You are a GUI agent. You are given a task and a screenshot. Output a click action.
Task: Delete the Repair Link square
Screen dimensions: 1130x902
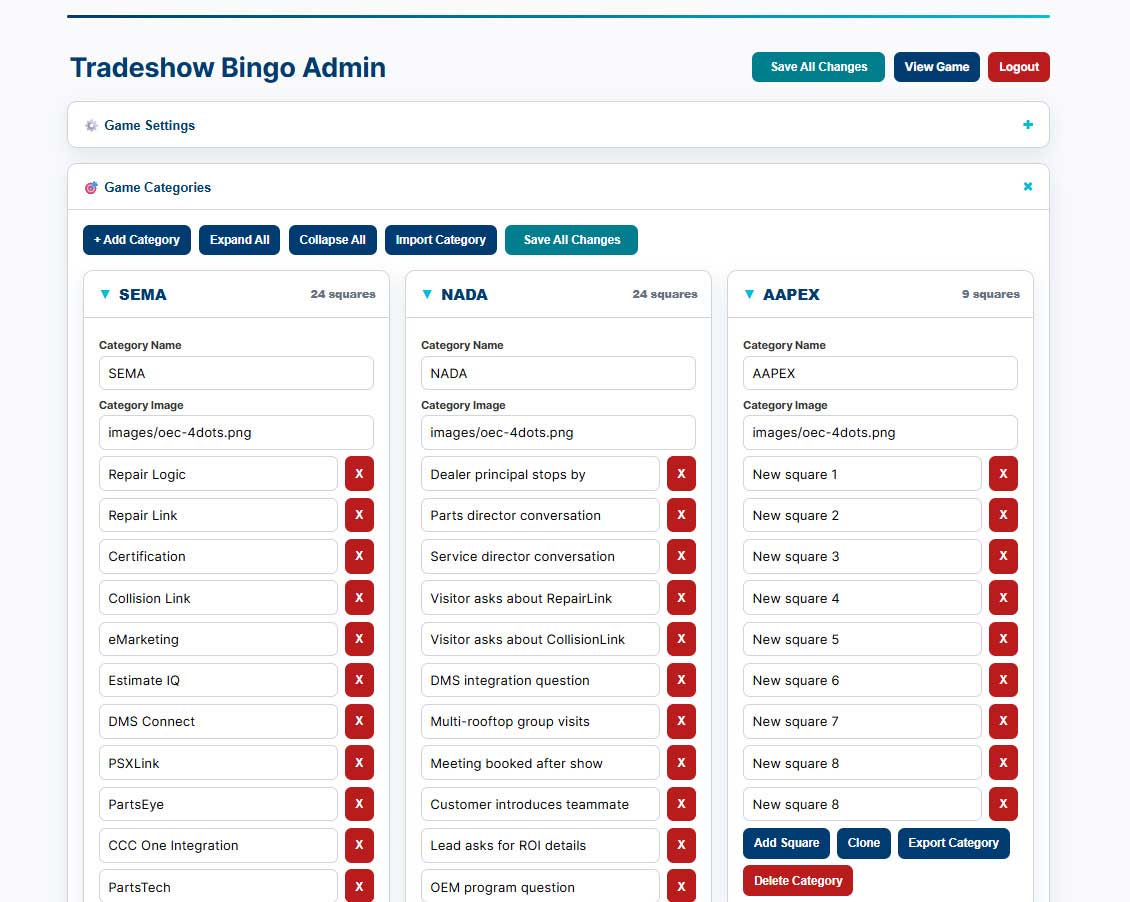coord(359,514)
